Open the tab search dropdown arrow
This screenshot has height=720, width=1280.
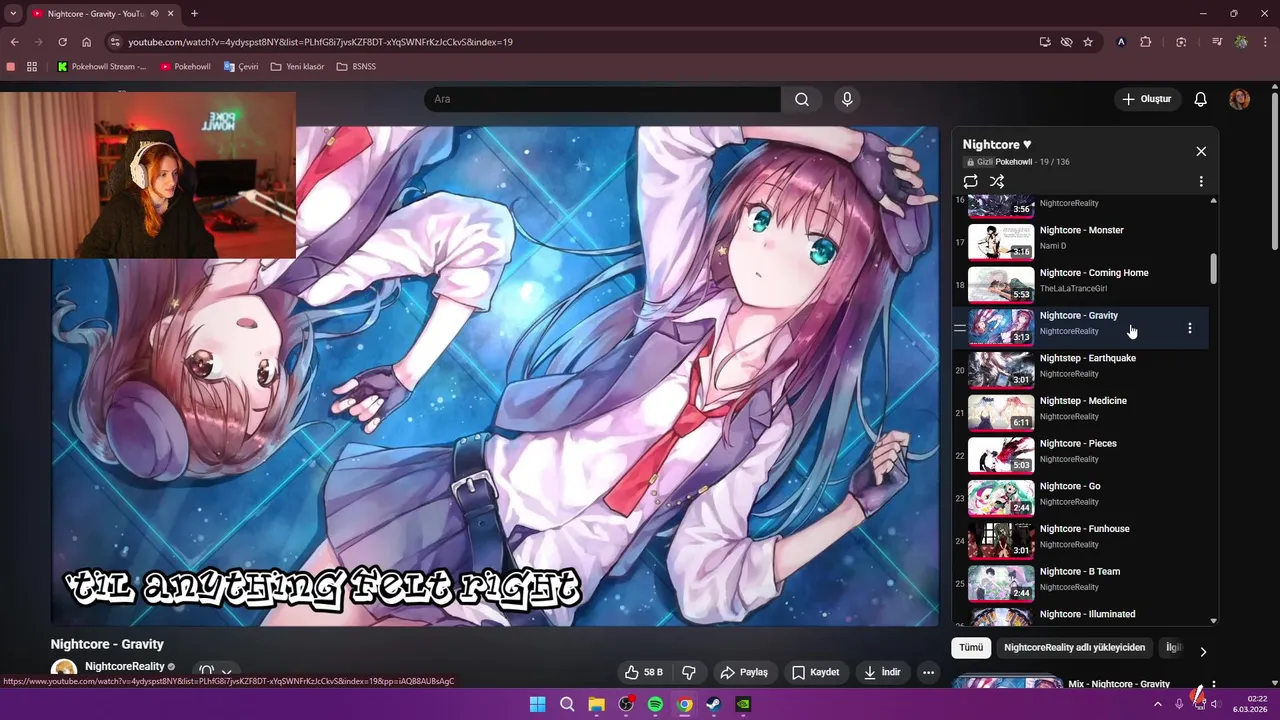pyautogui.click(x=13, y=14)
